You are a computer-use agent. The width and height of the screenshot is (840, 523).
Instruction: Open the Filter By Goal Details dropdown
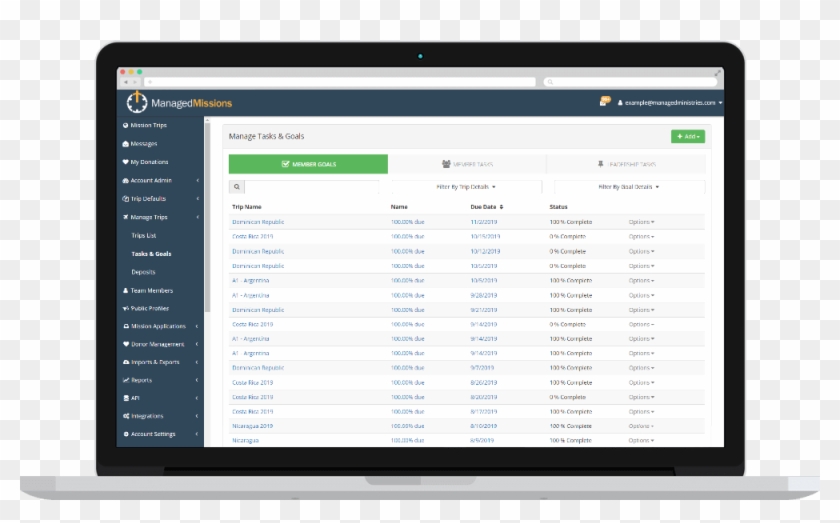(628, 187)
